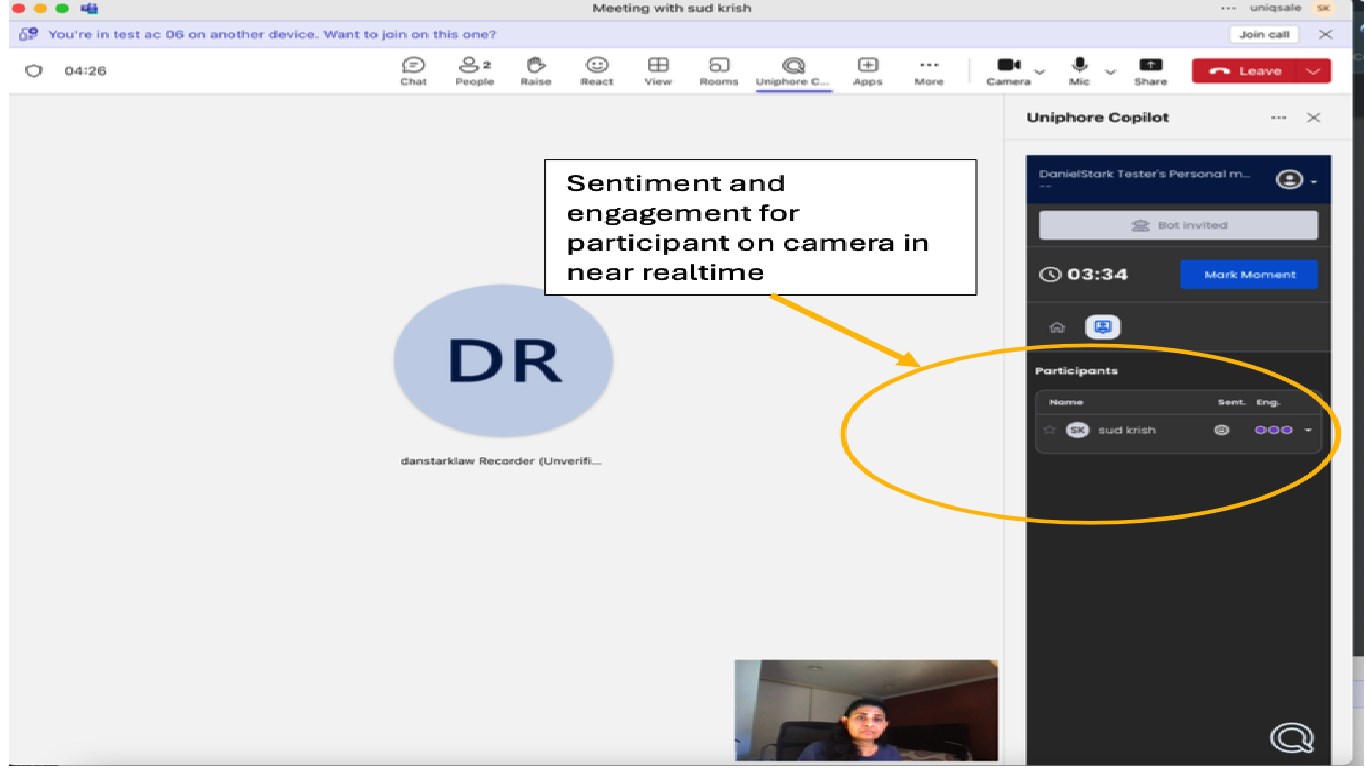Star the sud krish participant
Image resolution: width=1366 pixels, height=768 pixels.
[1050, 430]
